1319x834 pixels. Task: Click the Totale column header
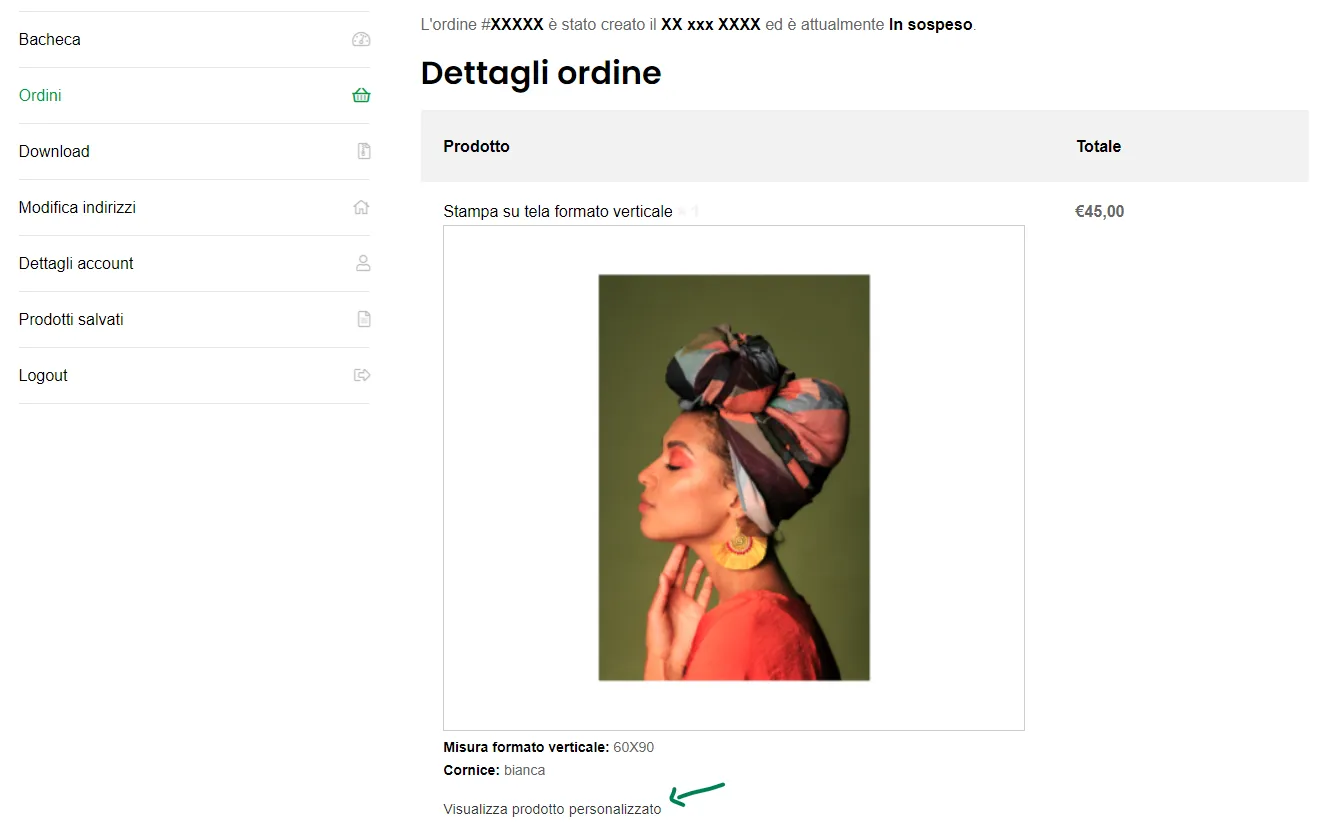pos(1098,147)
